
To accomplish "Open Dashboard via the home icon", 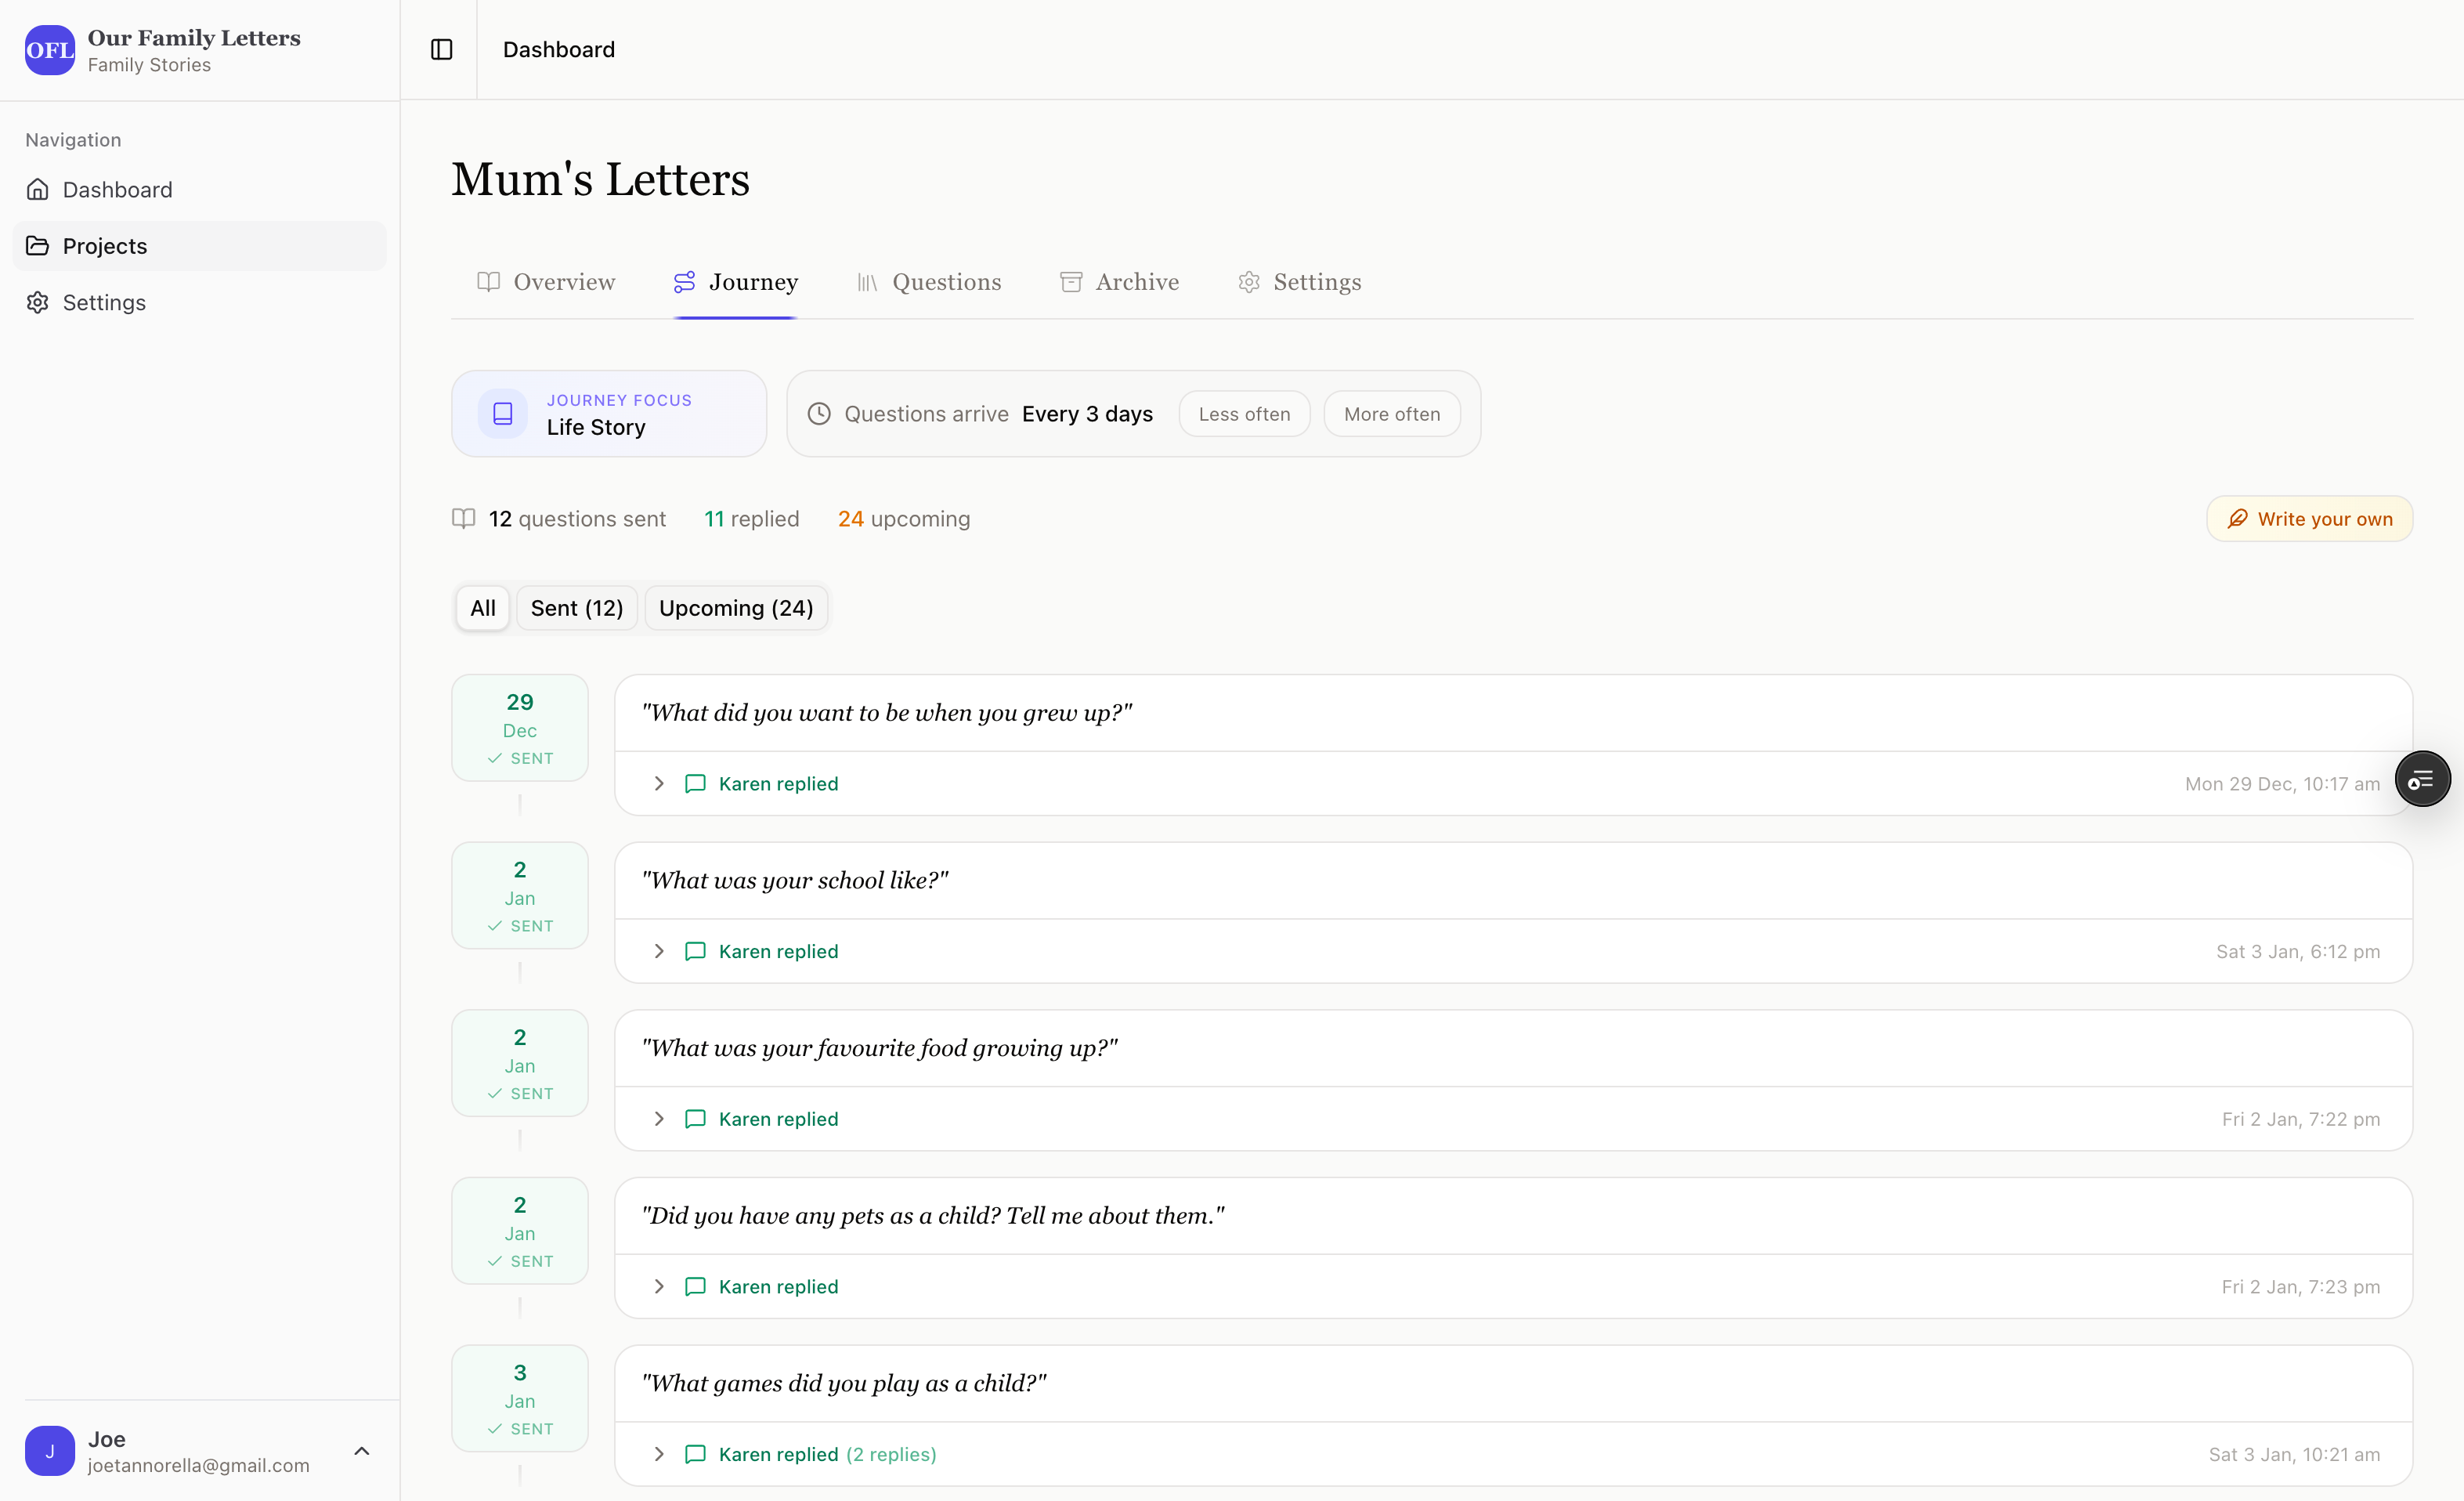I will tap(38, 189).
